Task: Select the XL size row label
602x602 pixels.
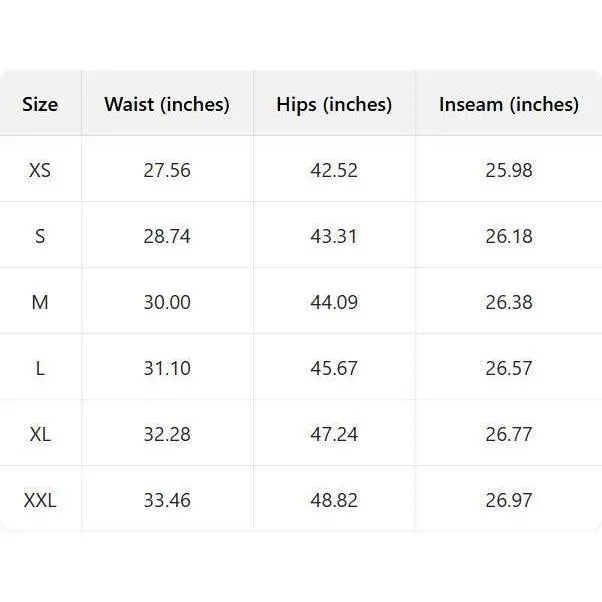Action: point(40,434)
